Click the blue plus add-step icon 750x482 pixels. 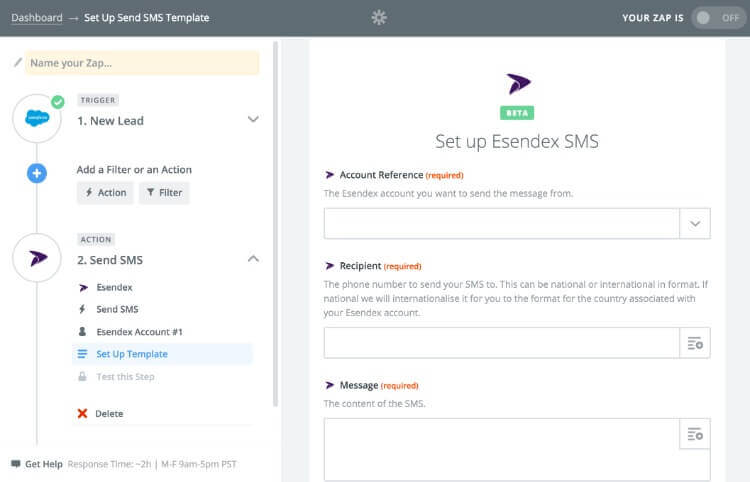[37, 173]
